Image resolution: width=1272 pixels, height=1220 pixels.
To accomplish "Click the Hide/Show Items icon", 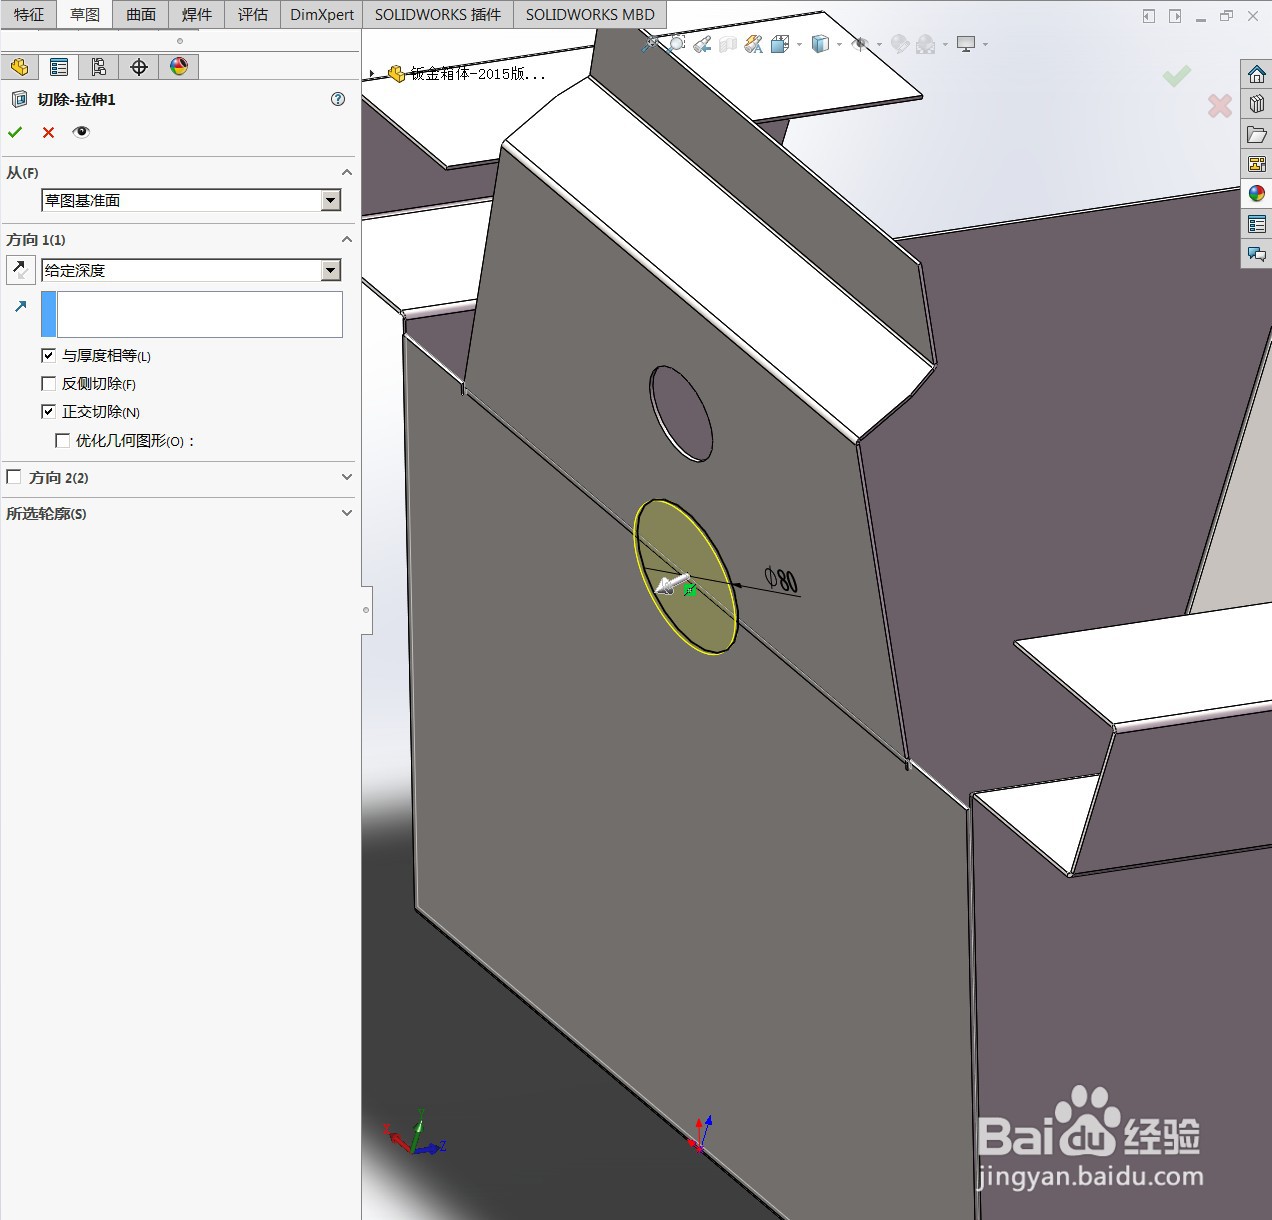I will (x=859, y=44).
